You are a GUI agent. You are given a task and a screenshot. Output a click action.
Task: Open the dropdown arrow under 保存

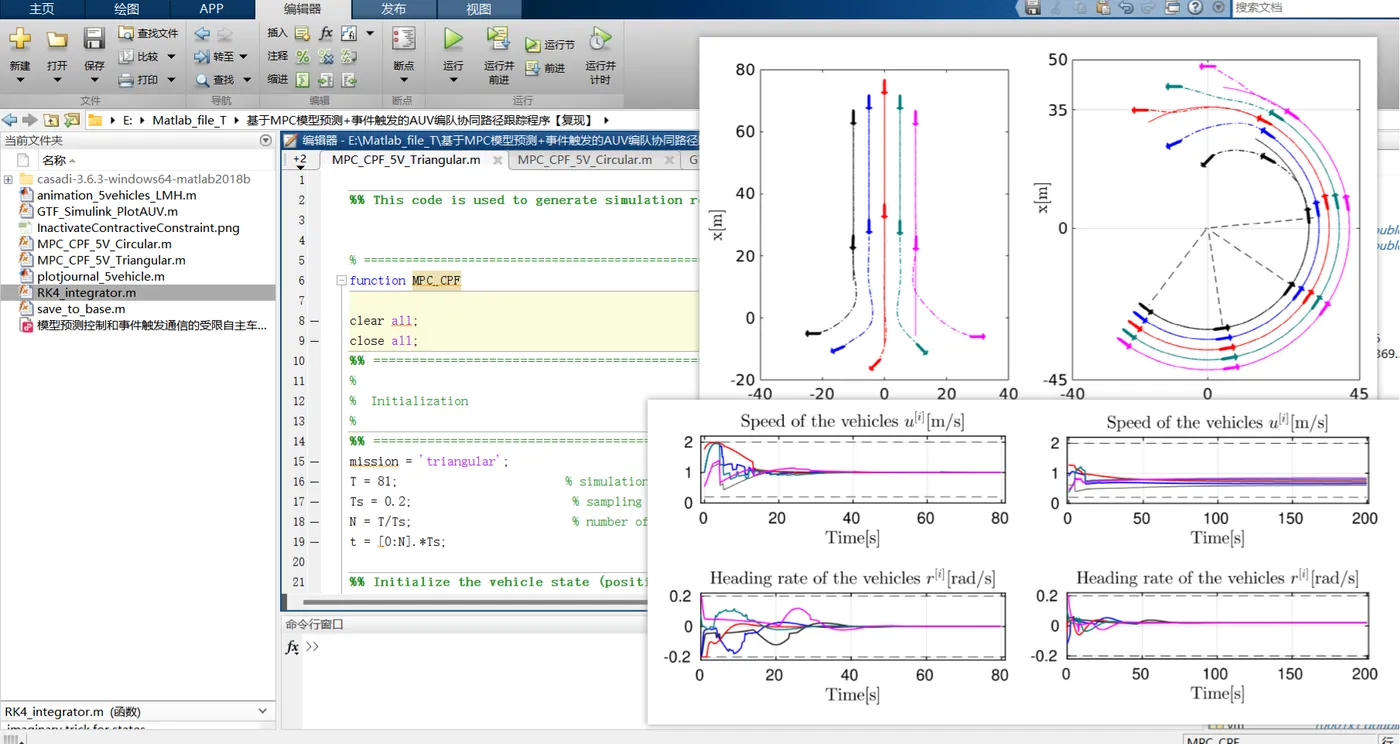94,81
